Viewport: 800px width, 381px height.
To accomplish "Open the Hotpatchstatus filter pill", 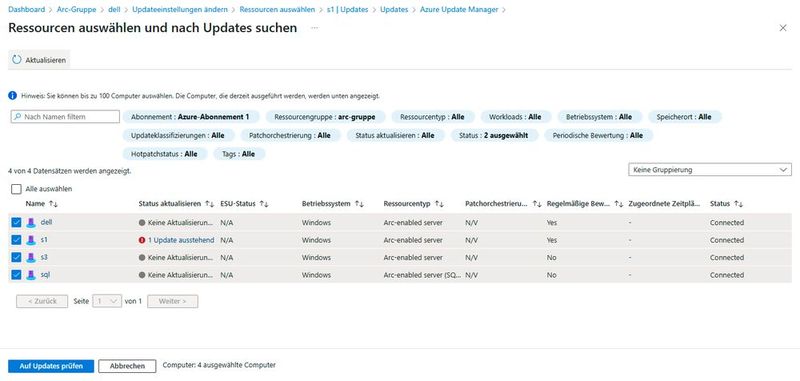I will click(x=164, y=154).
